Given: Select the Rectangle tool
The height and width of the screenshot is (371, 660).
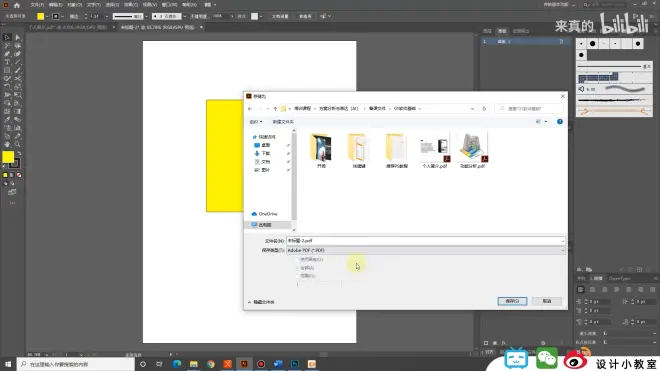Looking at the screenshot, I should pyautogui.click(x=7, y=70).
